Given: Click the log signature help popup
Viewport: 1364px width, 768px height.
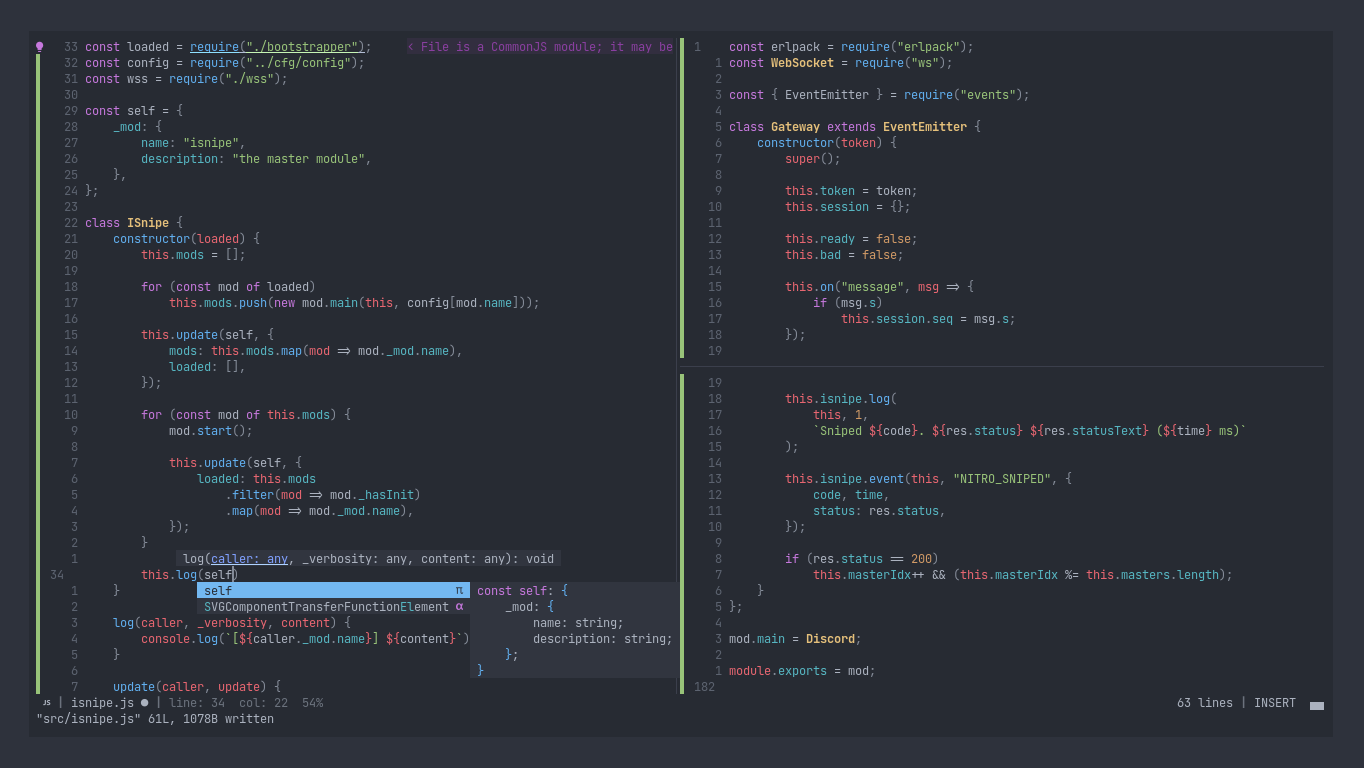Looking at the screenshot, I should [x=368, y=558].
